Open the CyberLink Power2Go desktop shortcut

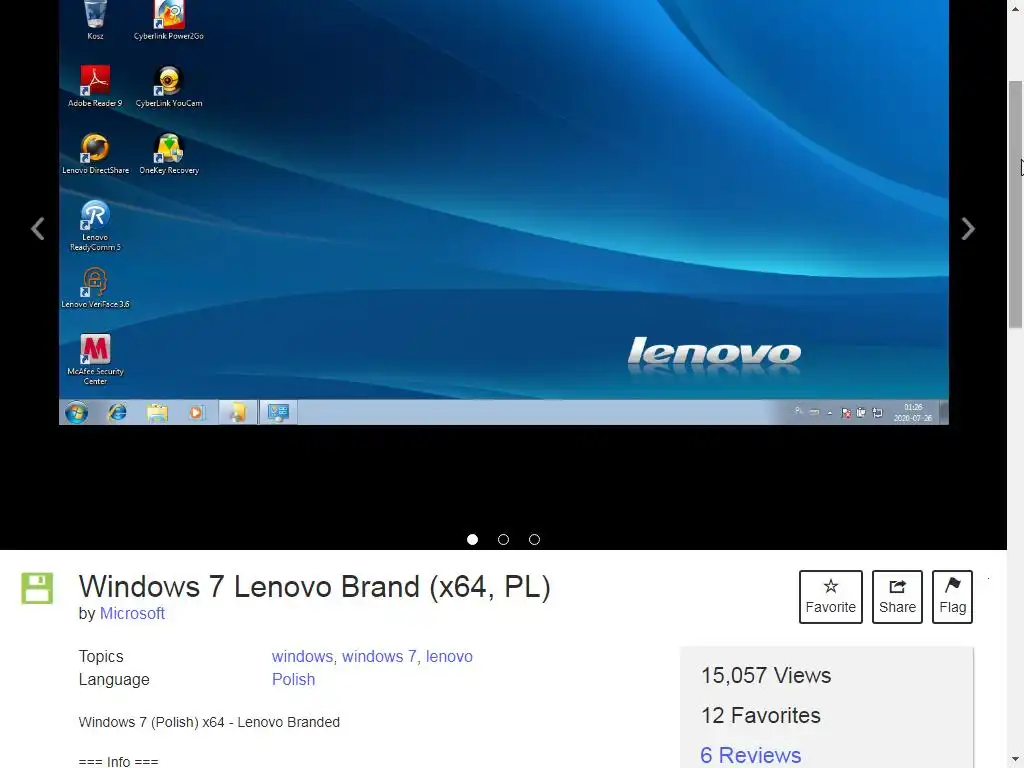(168, 20)
